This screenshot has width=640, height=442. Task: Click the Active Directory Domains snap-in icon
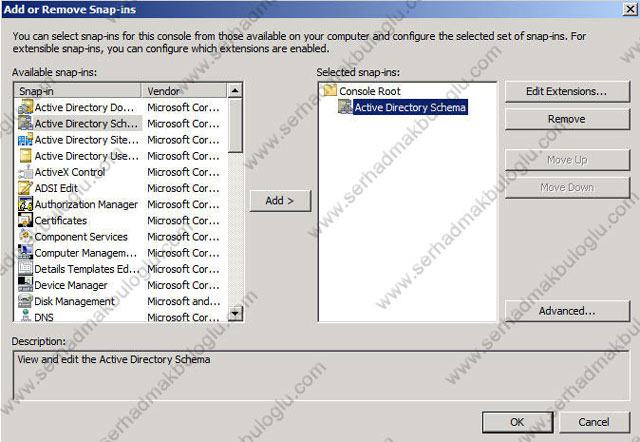coord(25,107)
